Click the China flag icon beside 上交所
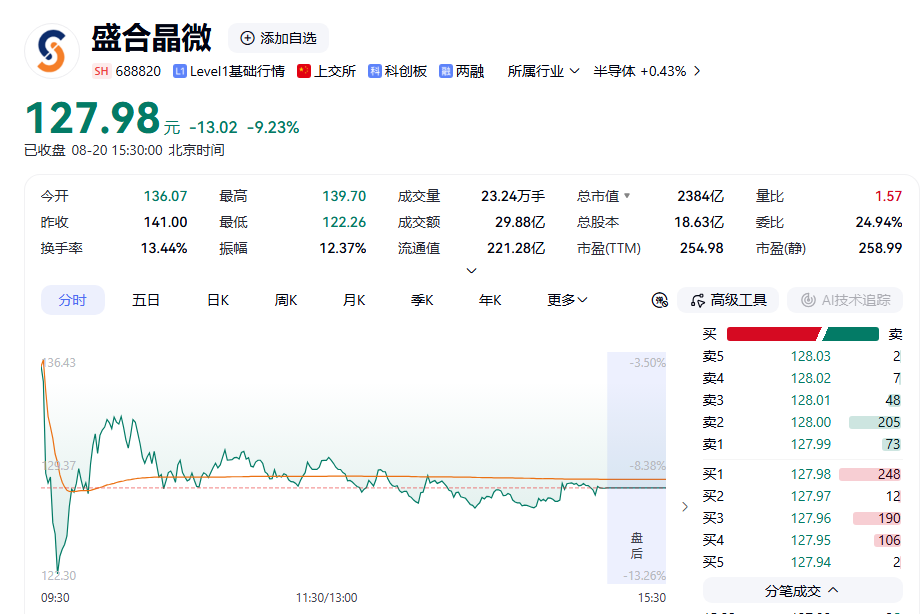This screenshot has height=614, width=924. tap(304, 71)
